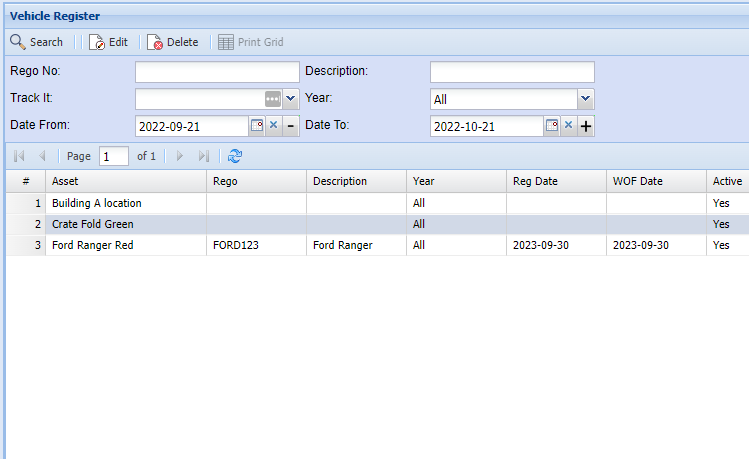This screenshot has height=459, width=749.
Task: Sort grid by Asset column header
Action: click(126, 181)
